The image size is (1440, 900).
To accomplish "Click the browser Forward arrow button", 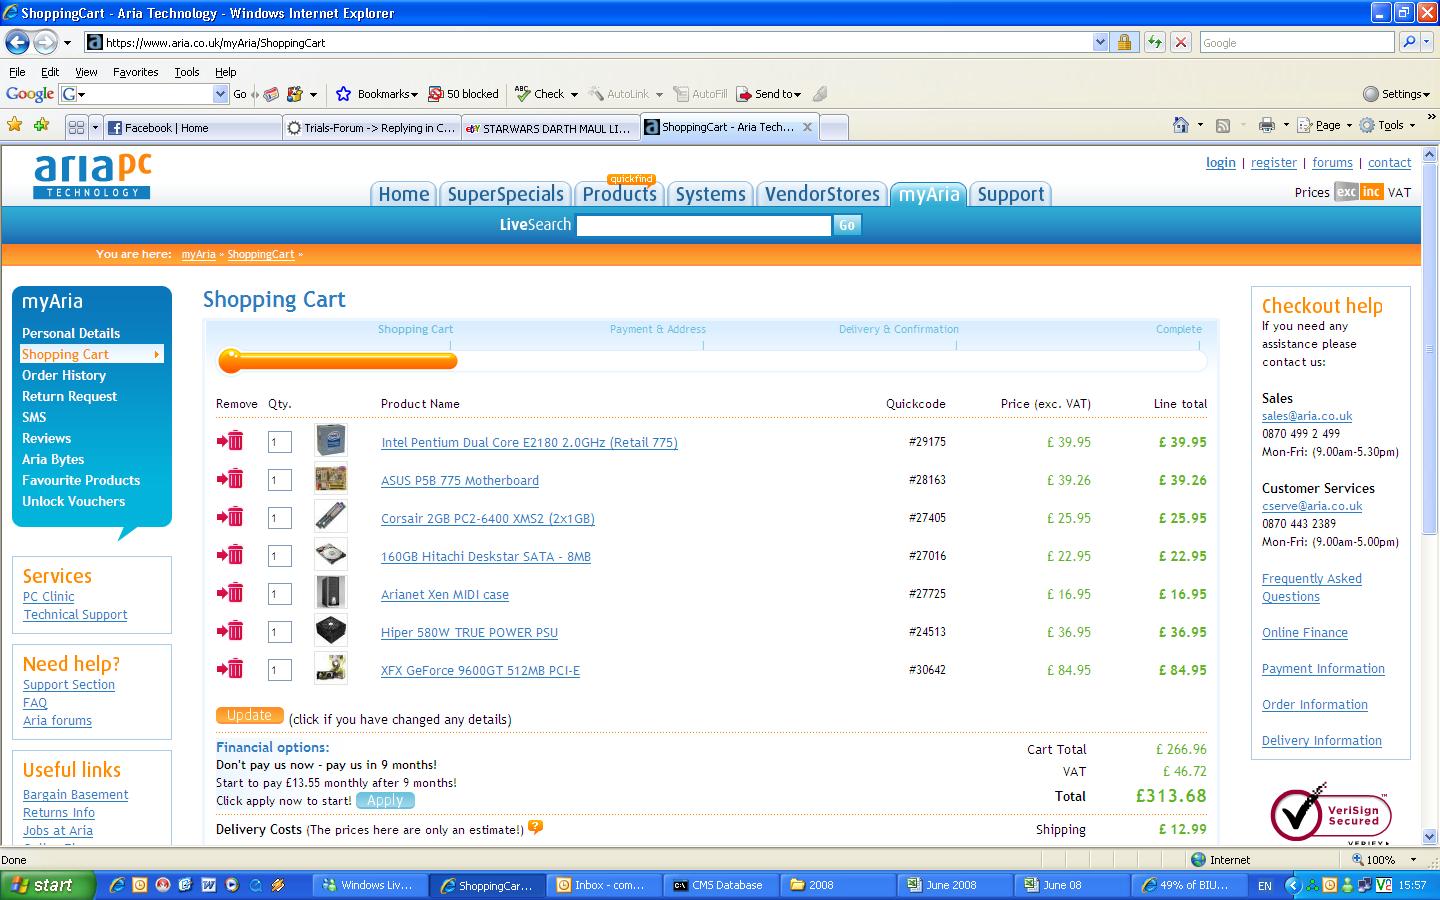I will [x=45, y=42].
